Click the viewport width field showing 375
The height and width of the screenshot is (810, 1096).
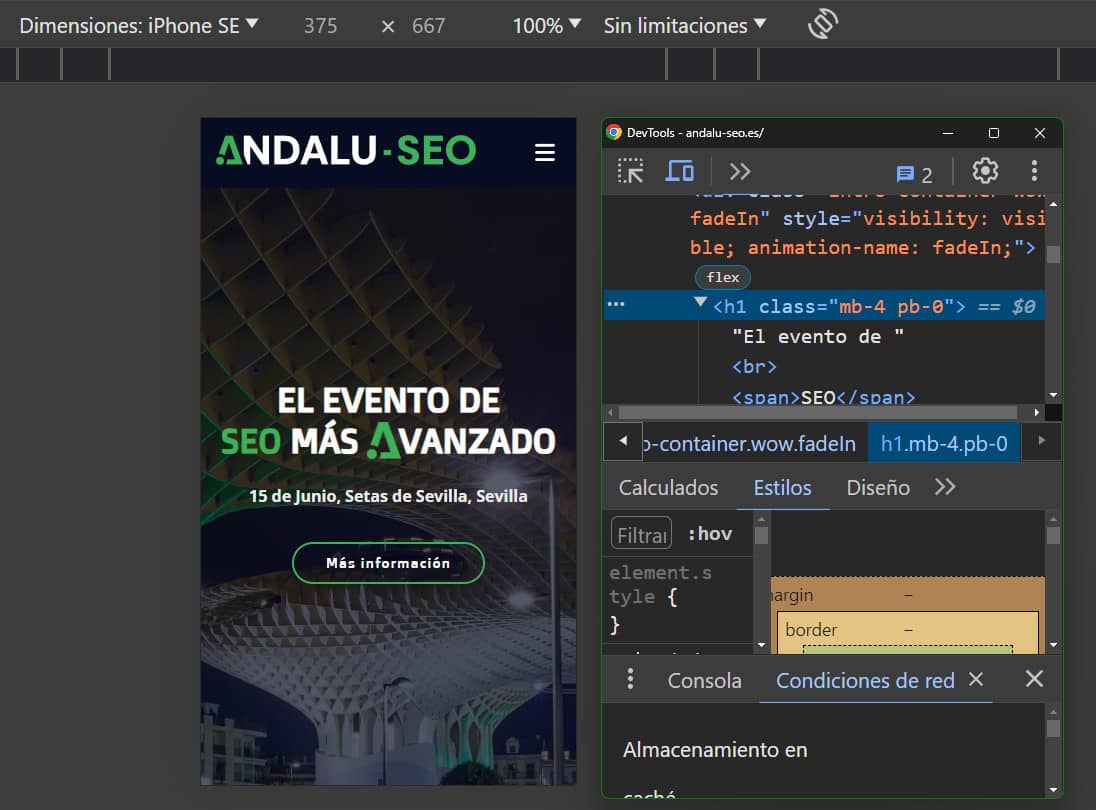coord(321,26)
